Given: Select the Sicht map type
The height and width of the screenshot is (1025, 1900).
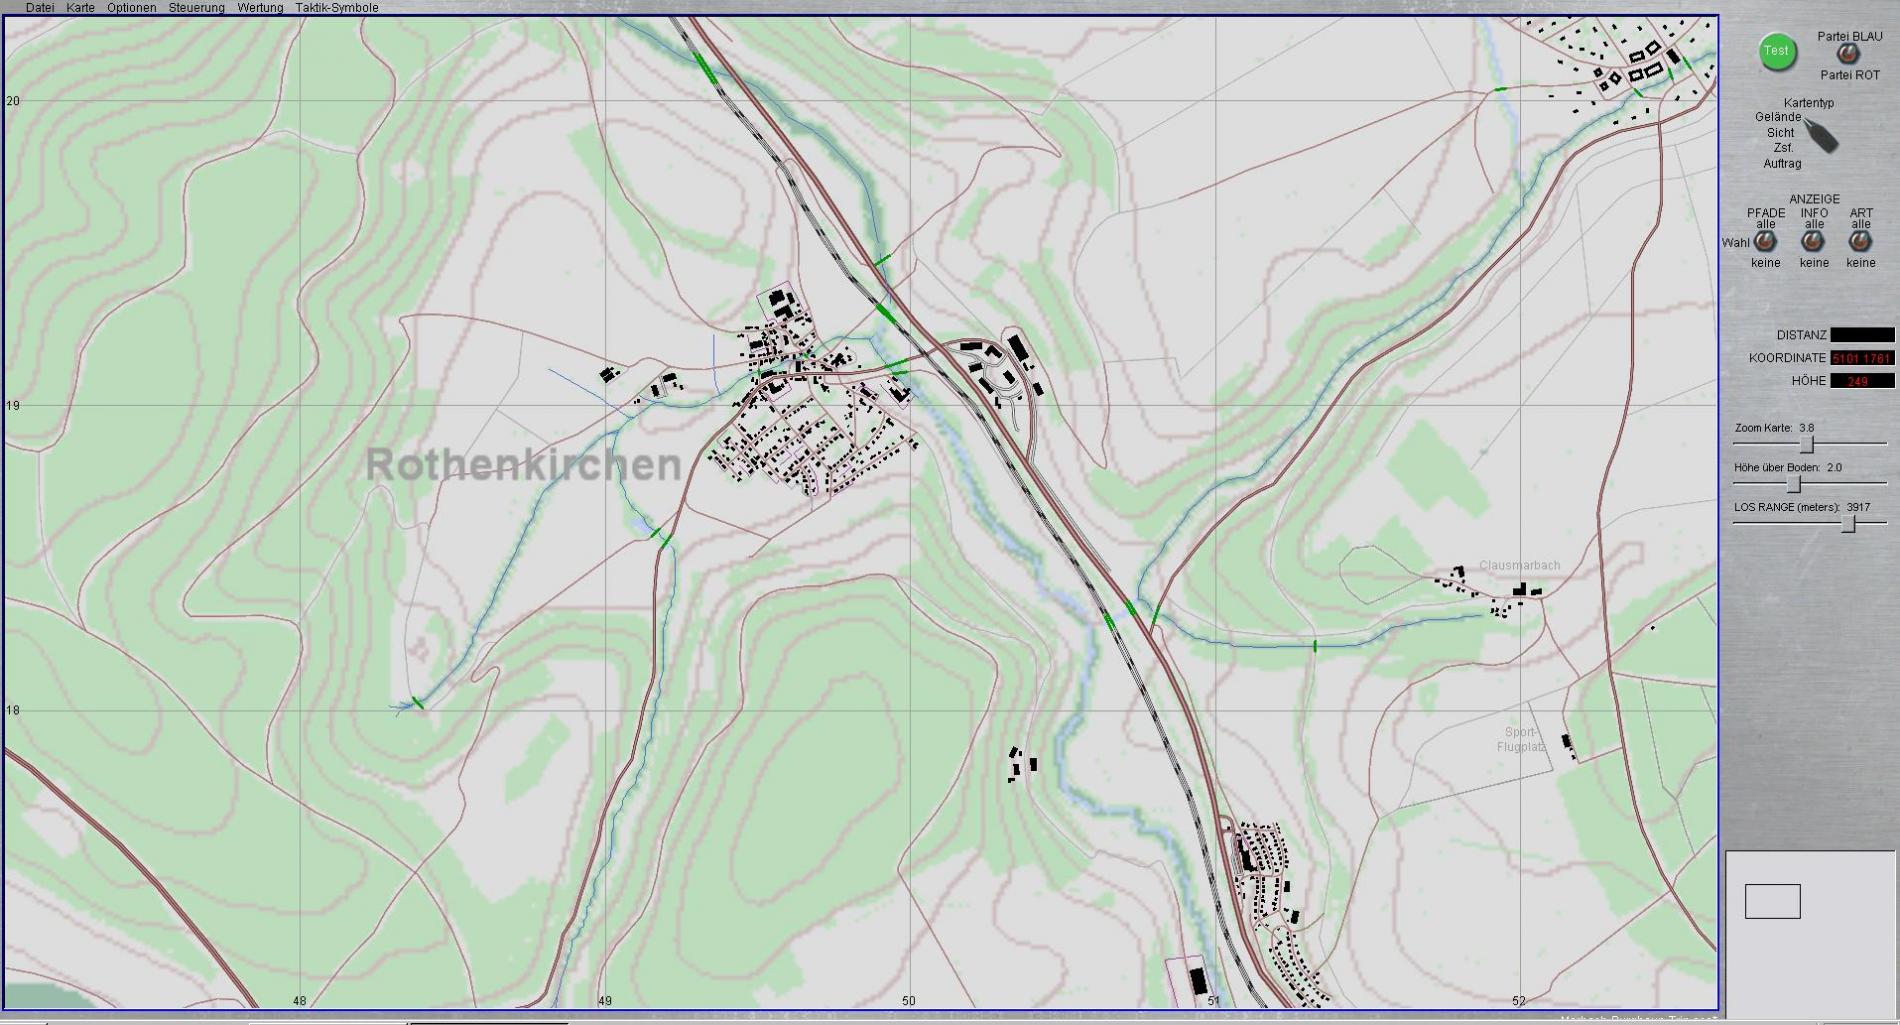Looking at the screenshot, I should 1780,132.
